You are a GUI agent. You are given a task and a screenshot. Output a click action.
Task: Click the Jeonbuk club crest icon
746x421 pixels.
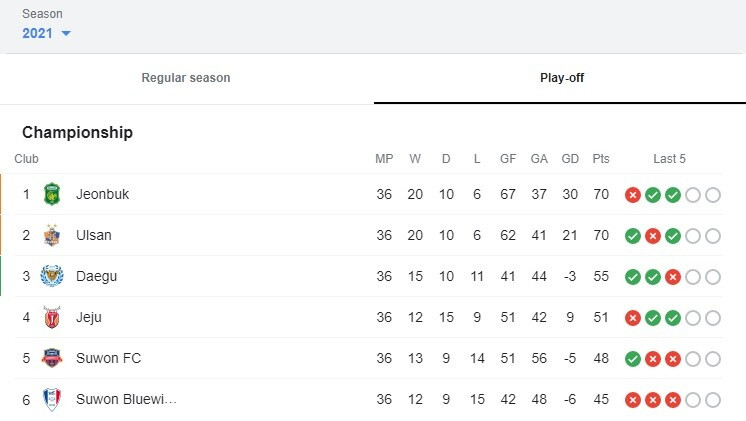pyautogui.click(x=52, y=194)
